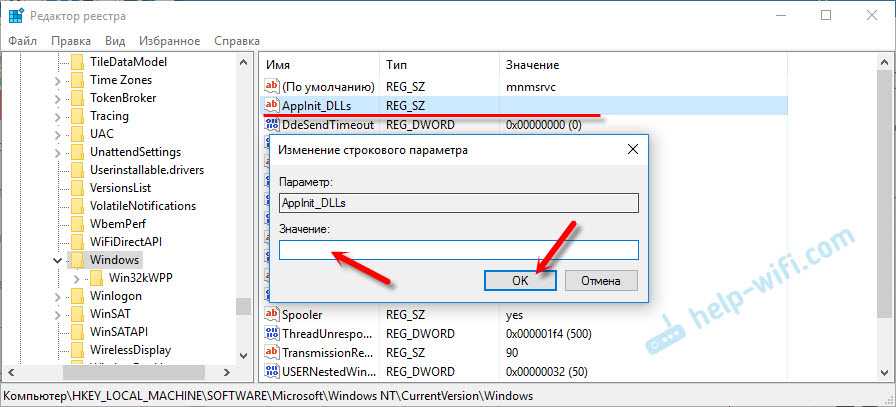Click the AppInit_DLLs string value icon
This screenshot has width=896, height=407.
[x=271, y=105]
